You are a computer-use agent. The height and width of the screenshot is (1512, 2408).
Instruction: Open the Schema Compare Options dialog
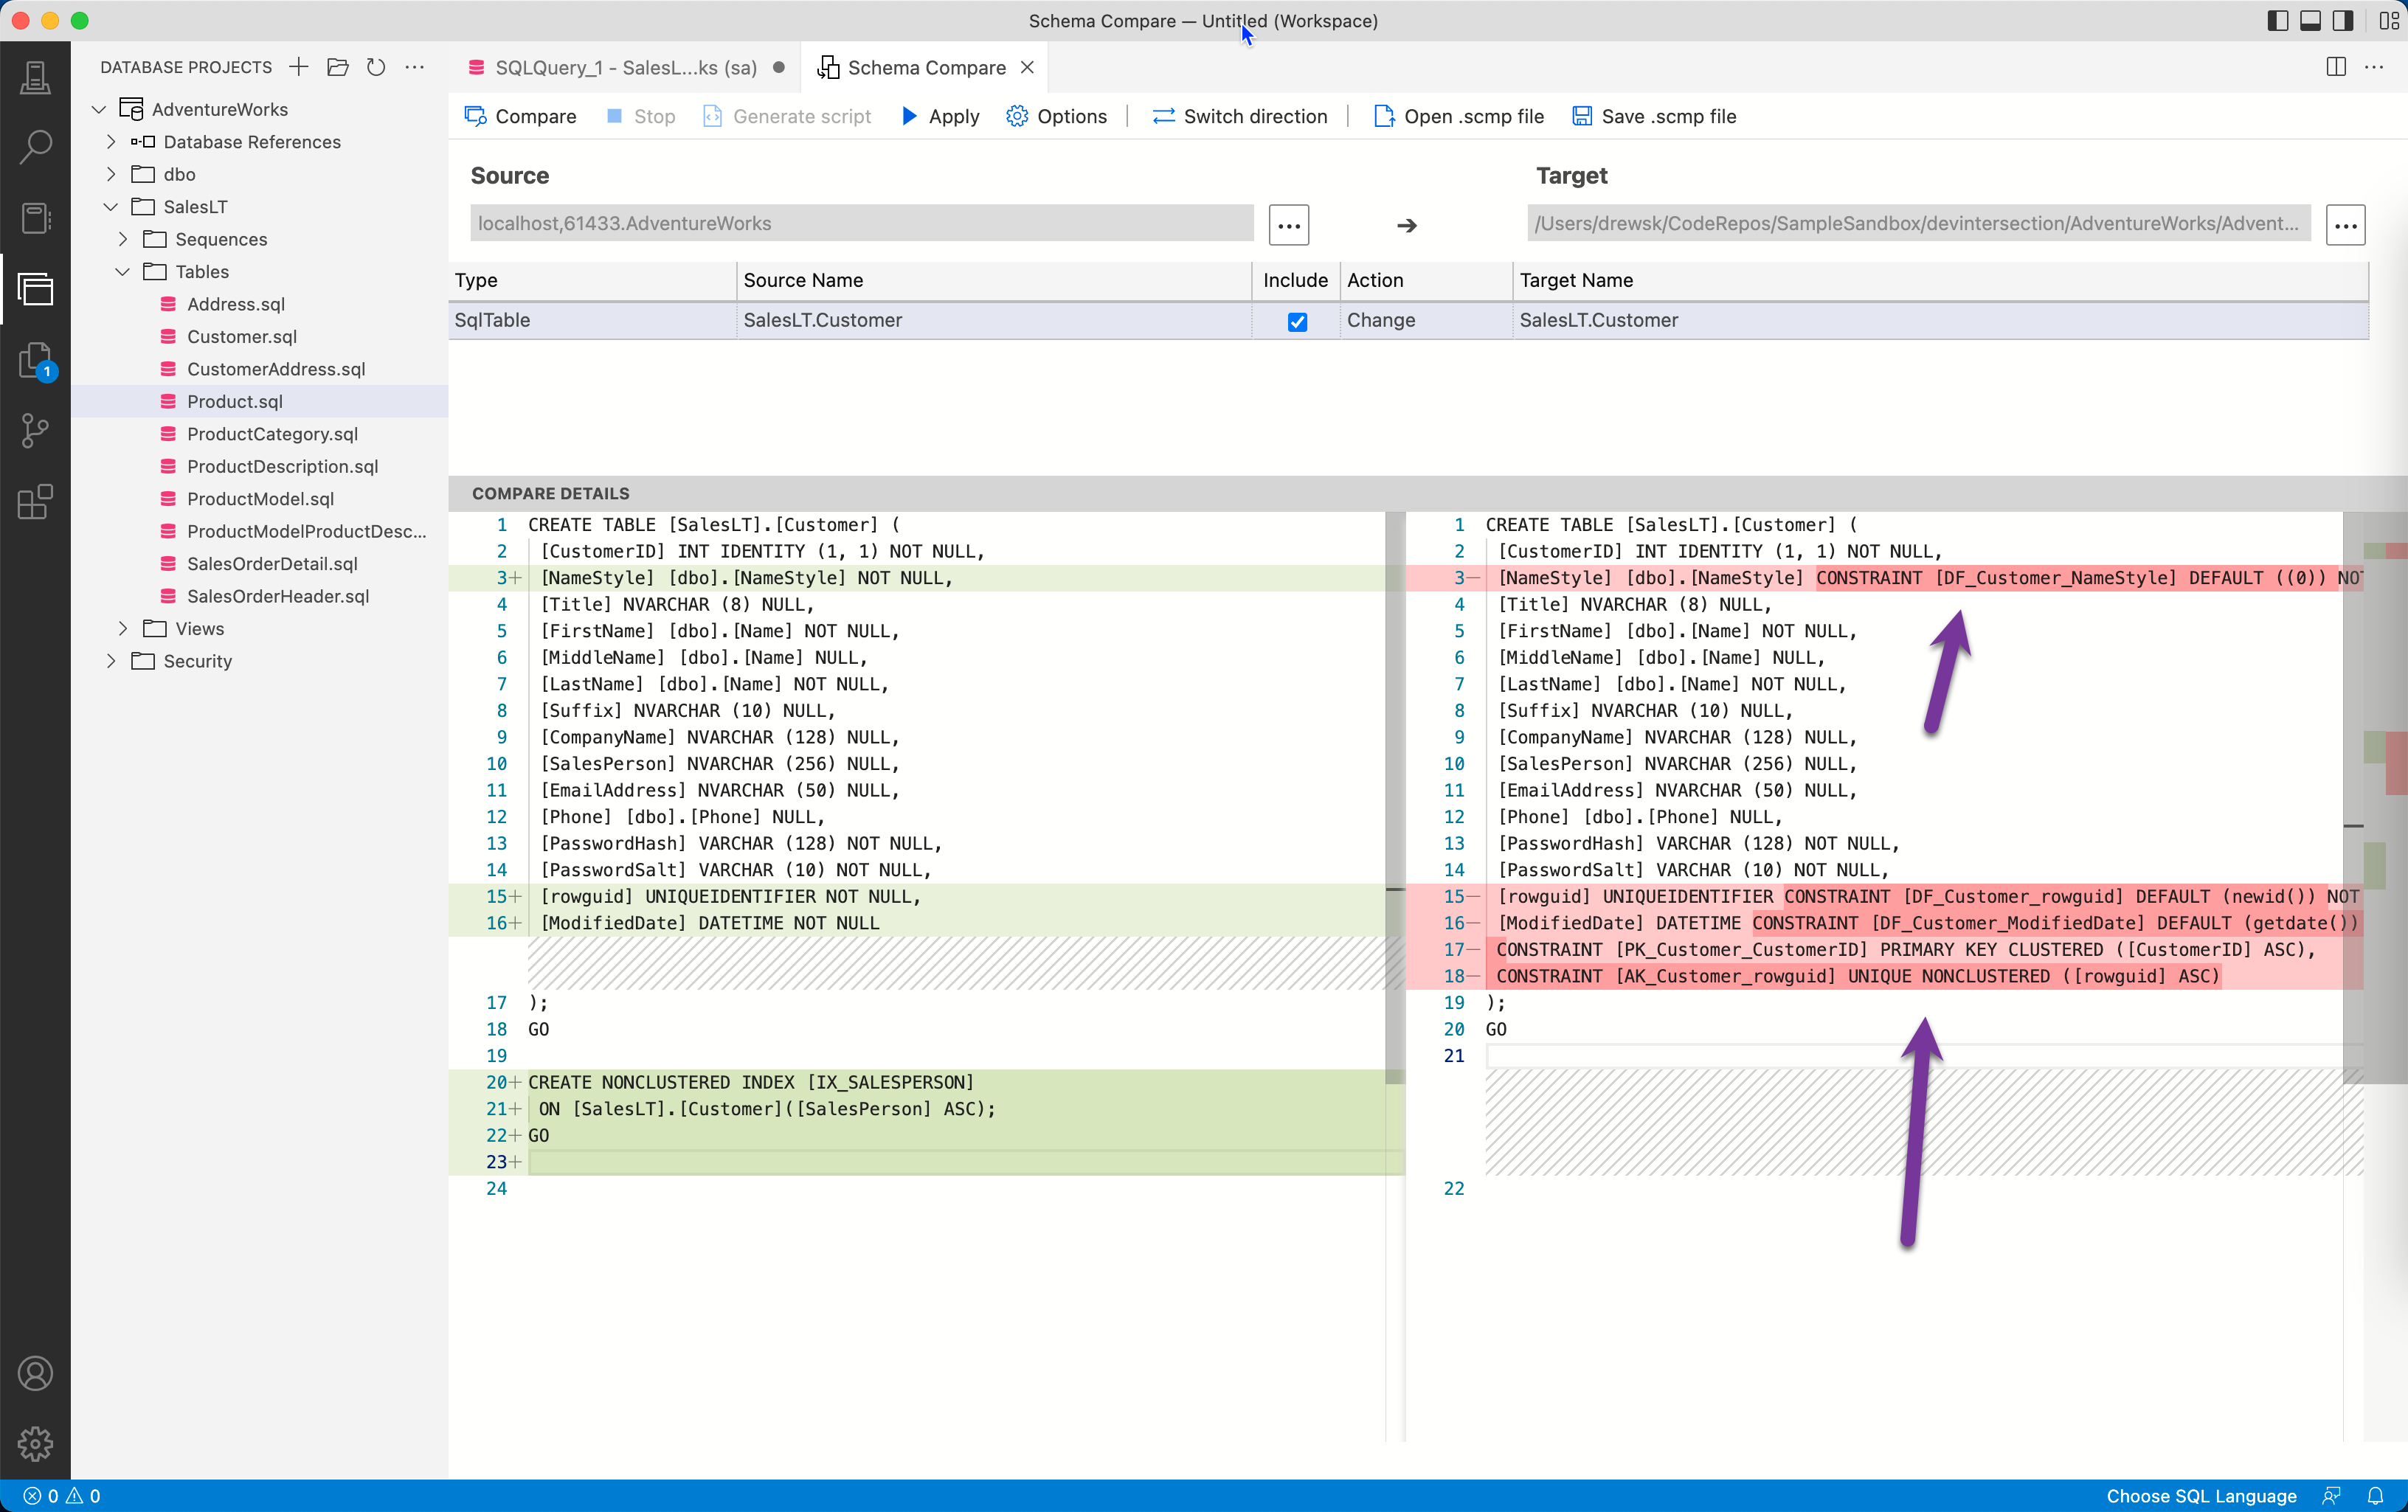click(x=1056, y=116)
